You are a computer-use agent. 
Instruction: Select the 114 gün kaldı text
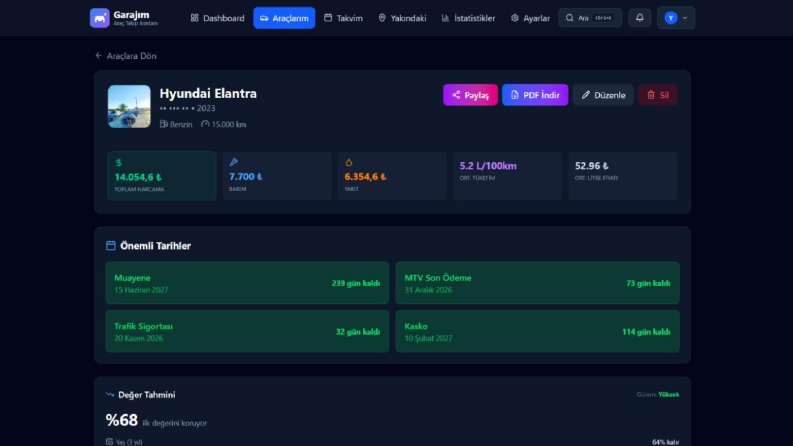click(646, 332)
